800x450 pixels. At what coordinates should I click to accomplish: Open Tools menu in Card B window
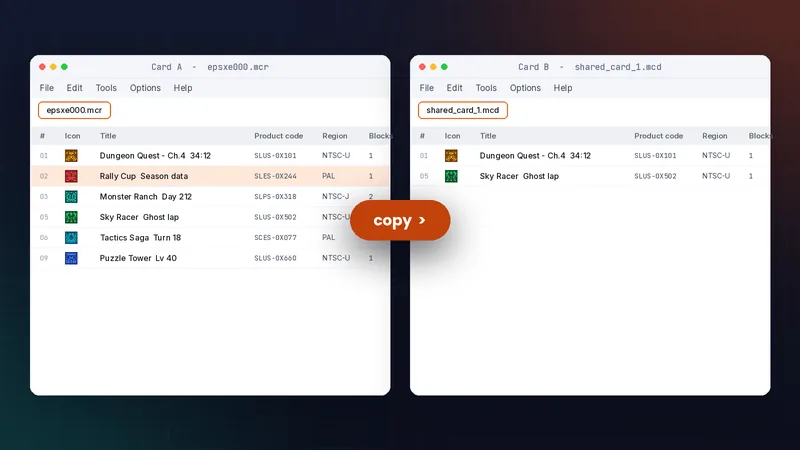pyautogui.click(x=486, y=88)
